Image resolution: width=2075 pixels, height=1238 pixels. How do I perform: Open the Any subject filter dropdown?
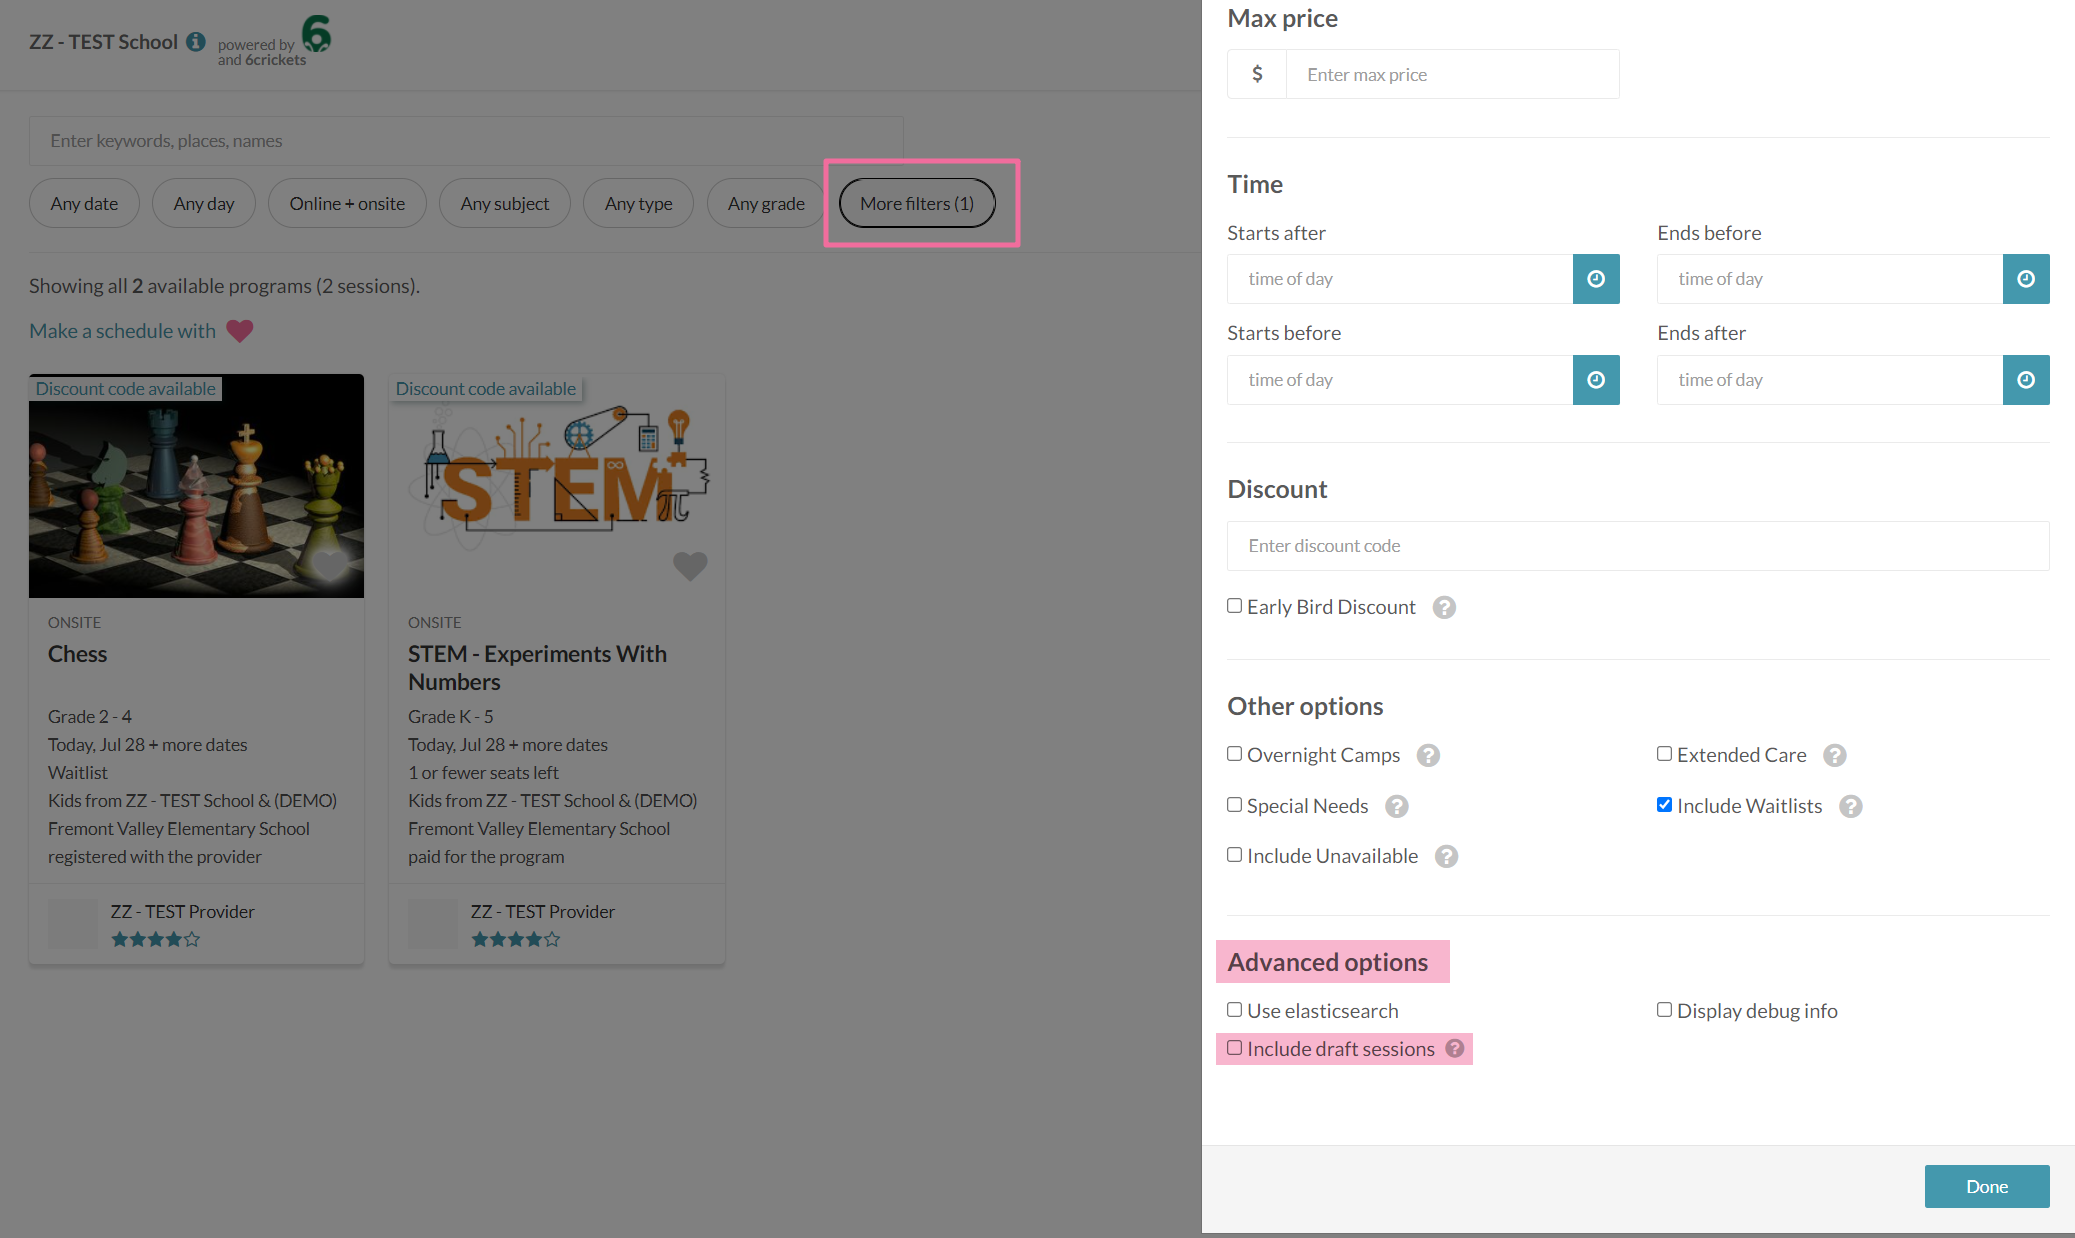504,203
